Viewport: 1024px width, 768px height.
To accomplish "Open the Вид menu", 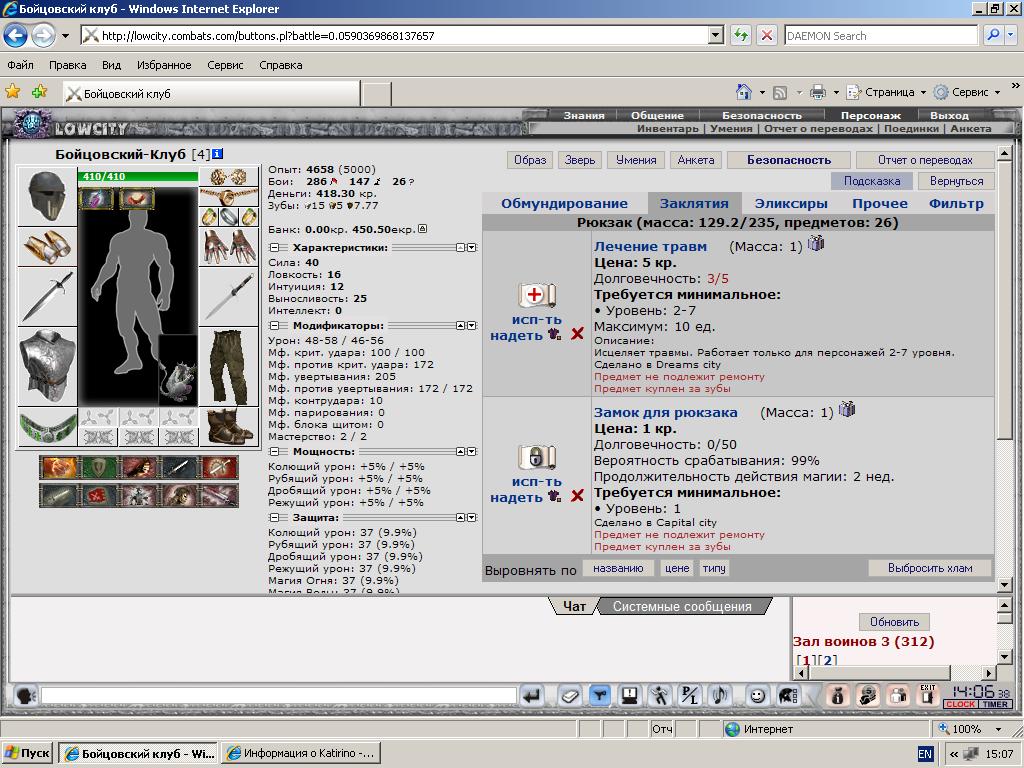I will [112, 65].
